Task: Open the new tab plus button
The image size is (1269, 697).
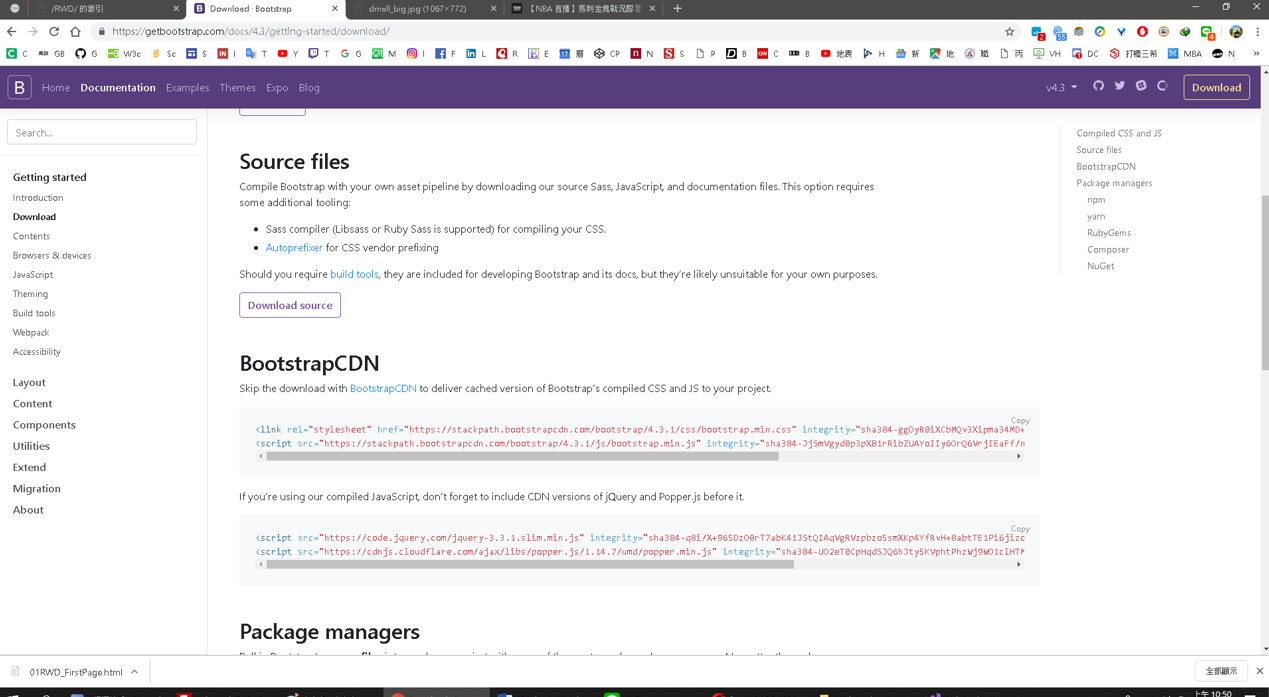Action: click(677, 9)
